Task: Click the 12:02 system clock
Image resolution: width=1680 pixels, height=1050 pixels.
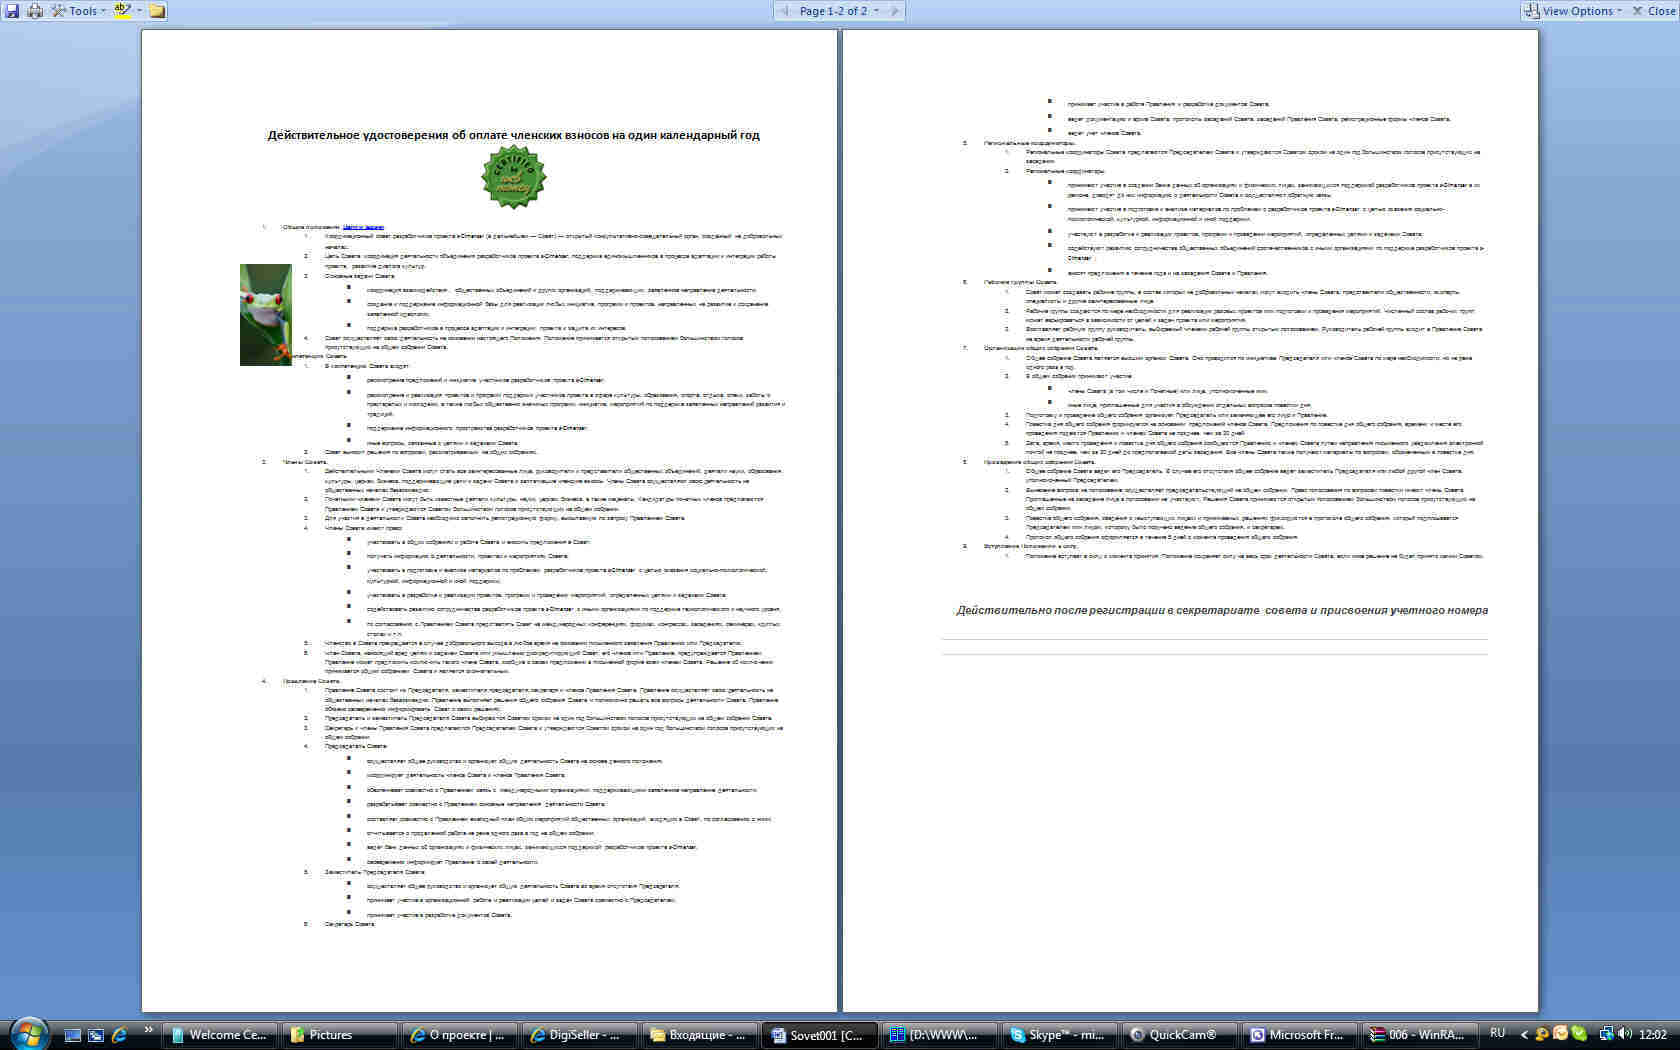Action: click(x=1653, y=1035)
